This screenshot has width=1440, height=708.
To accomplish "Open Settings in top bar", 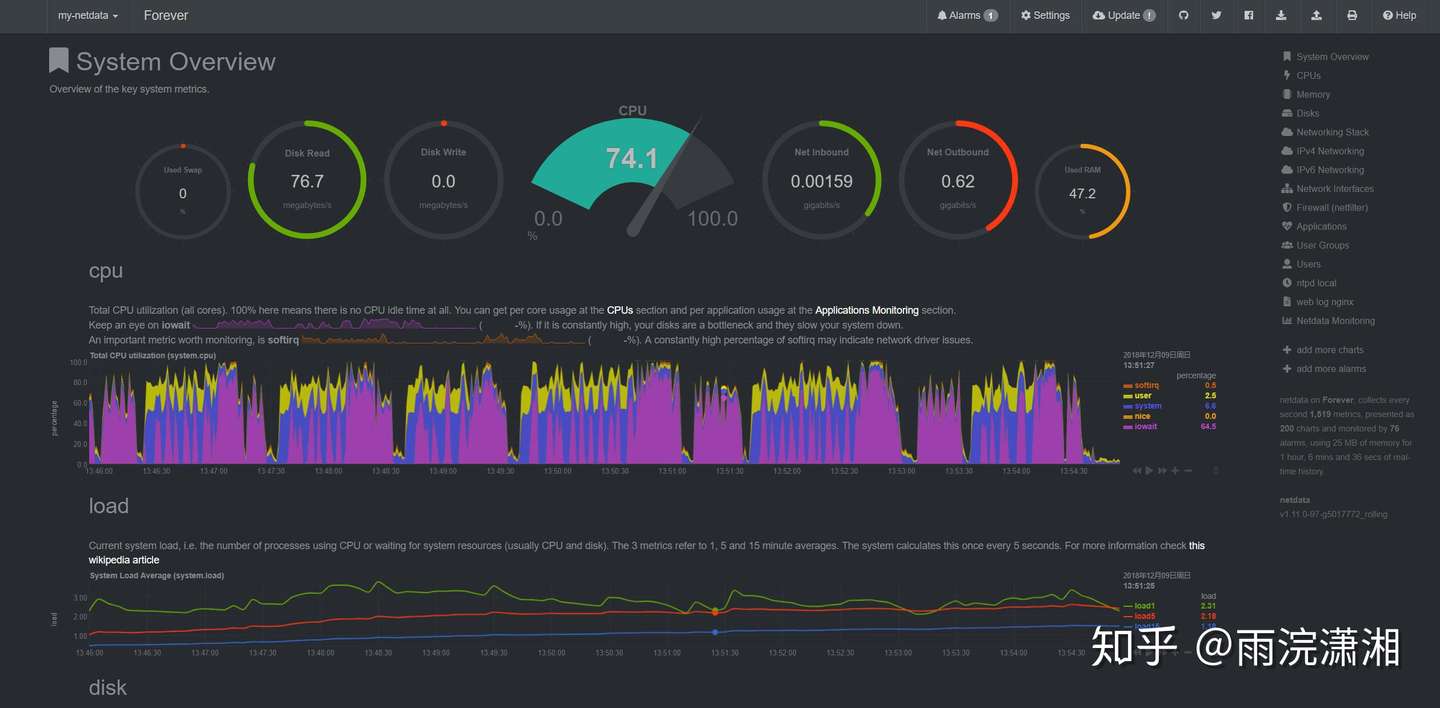I will [1045, 15].
